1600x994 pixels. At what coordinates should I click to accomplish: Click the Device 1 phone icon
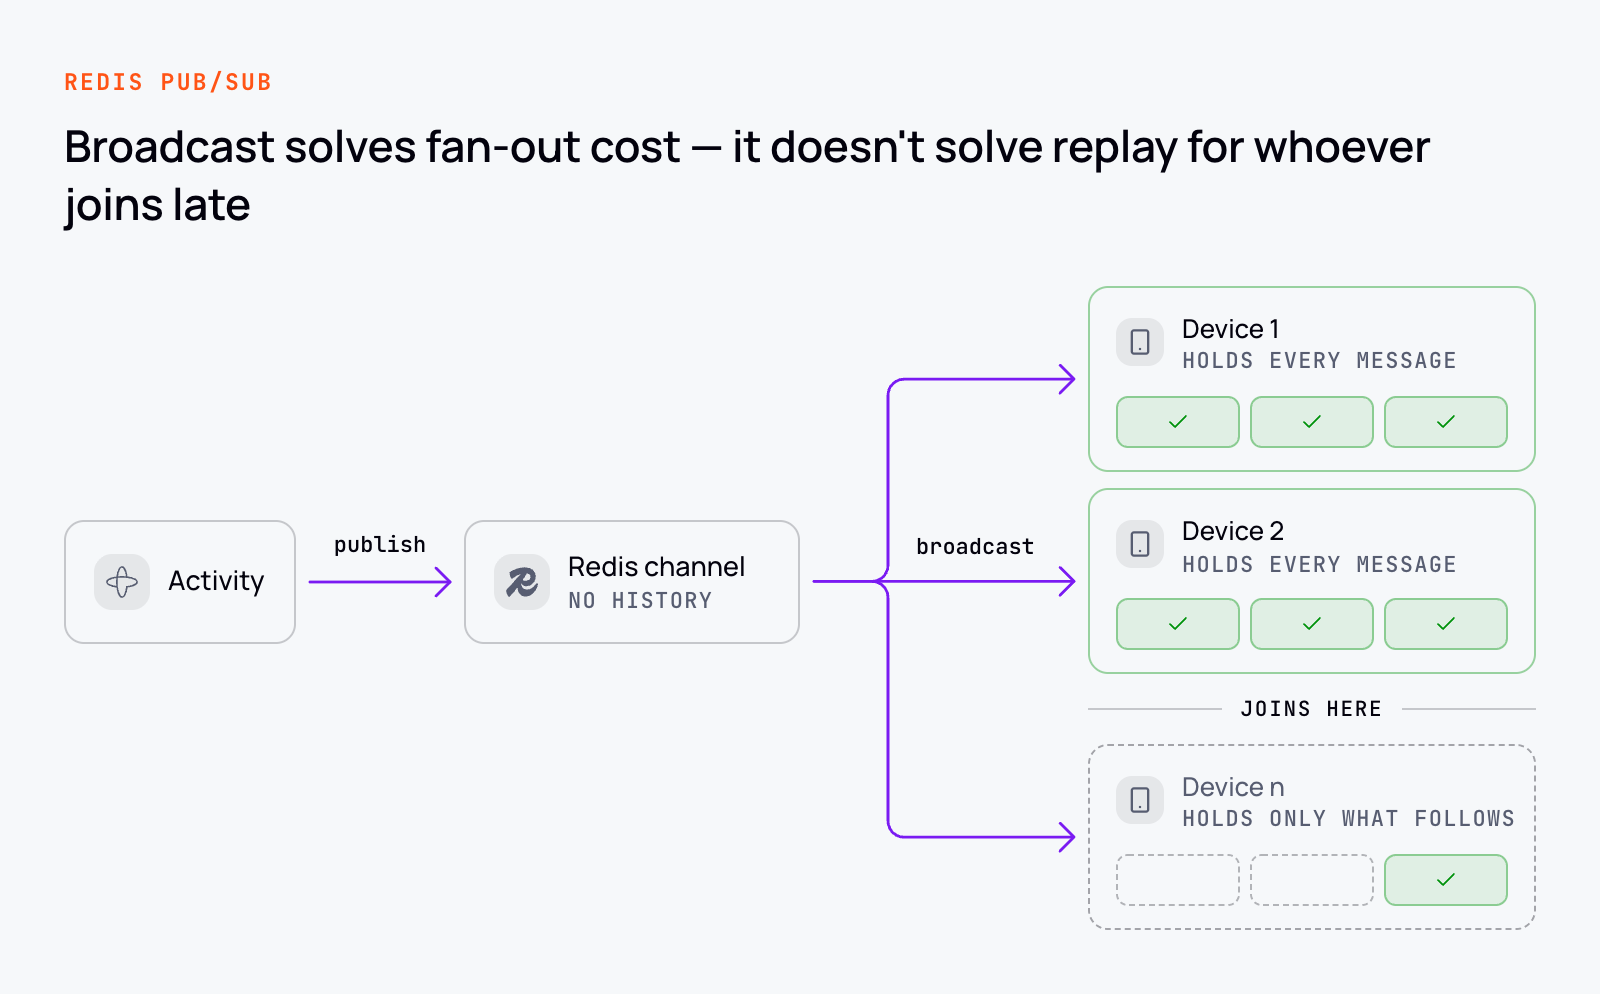pyautogui.click(x=1140, y=342)
